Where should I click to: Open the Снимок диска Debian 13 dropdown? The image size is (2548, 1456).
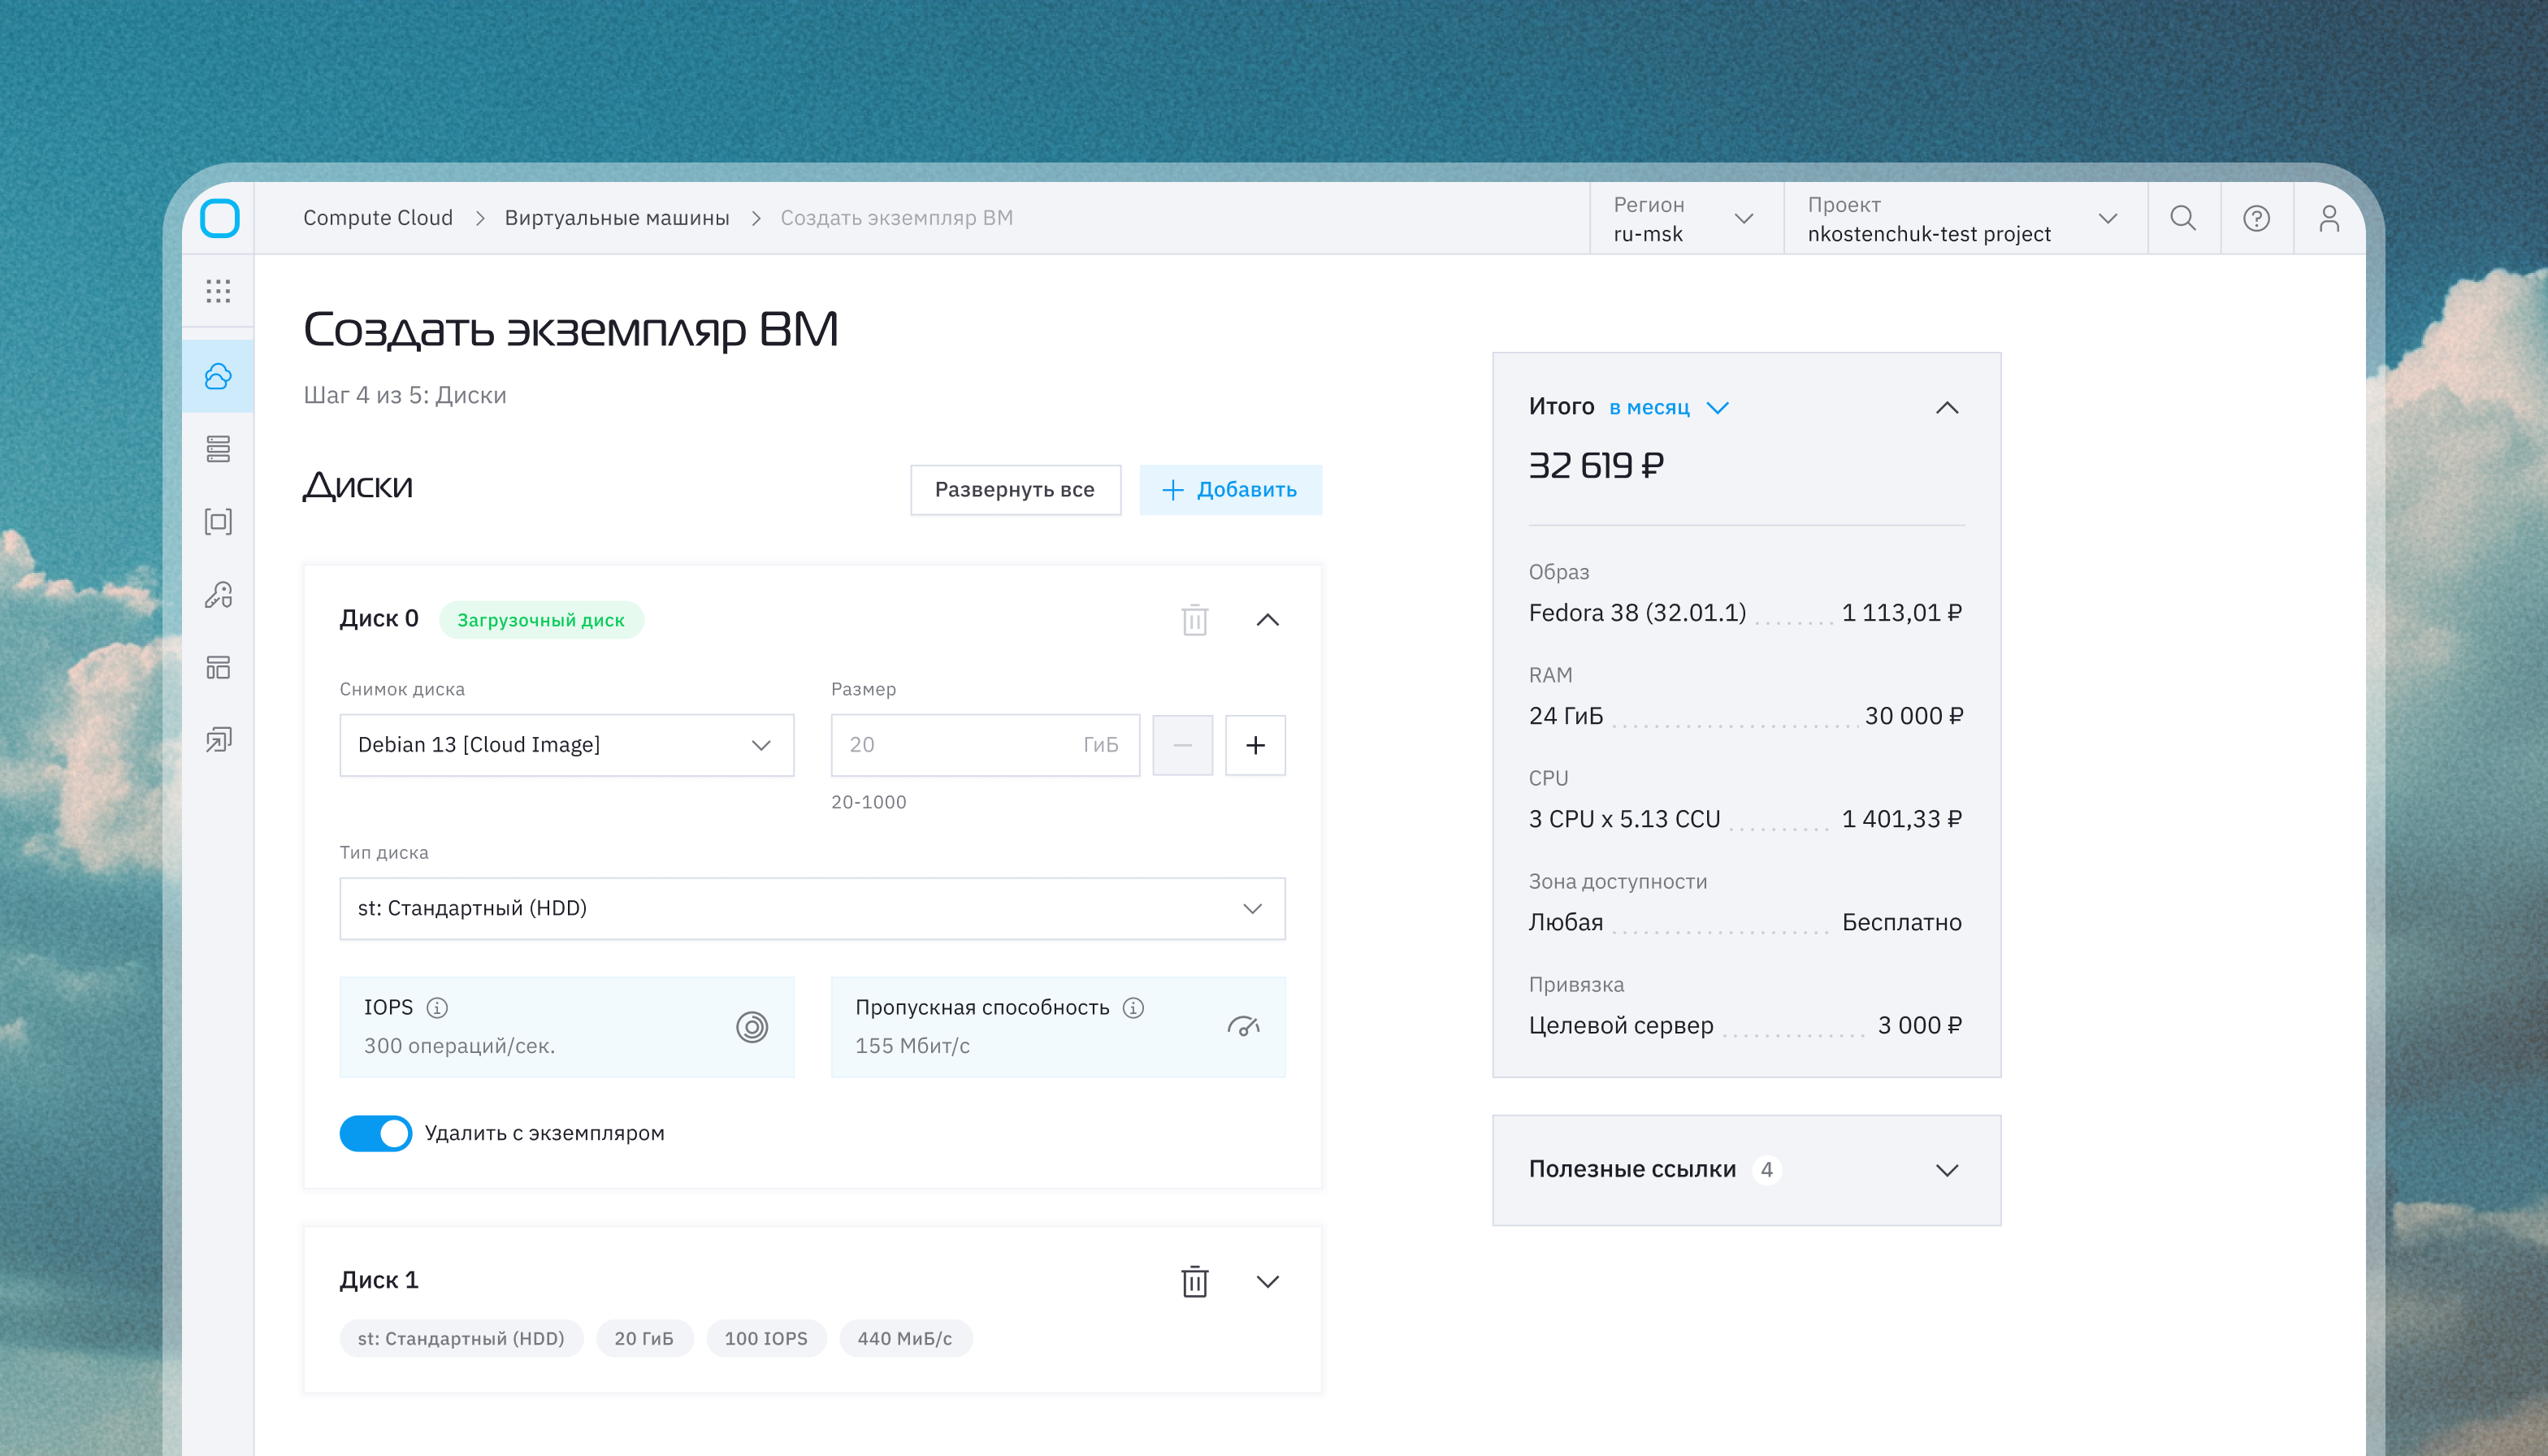tap(567, 745)
